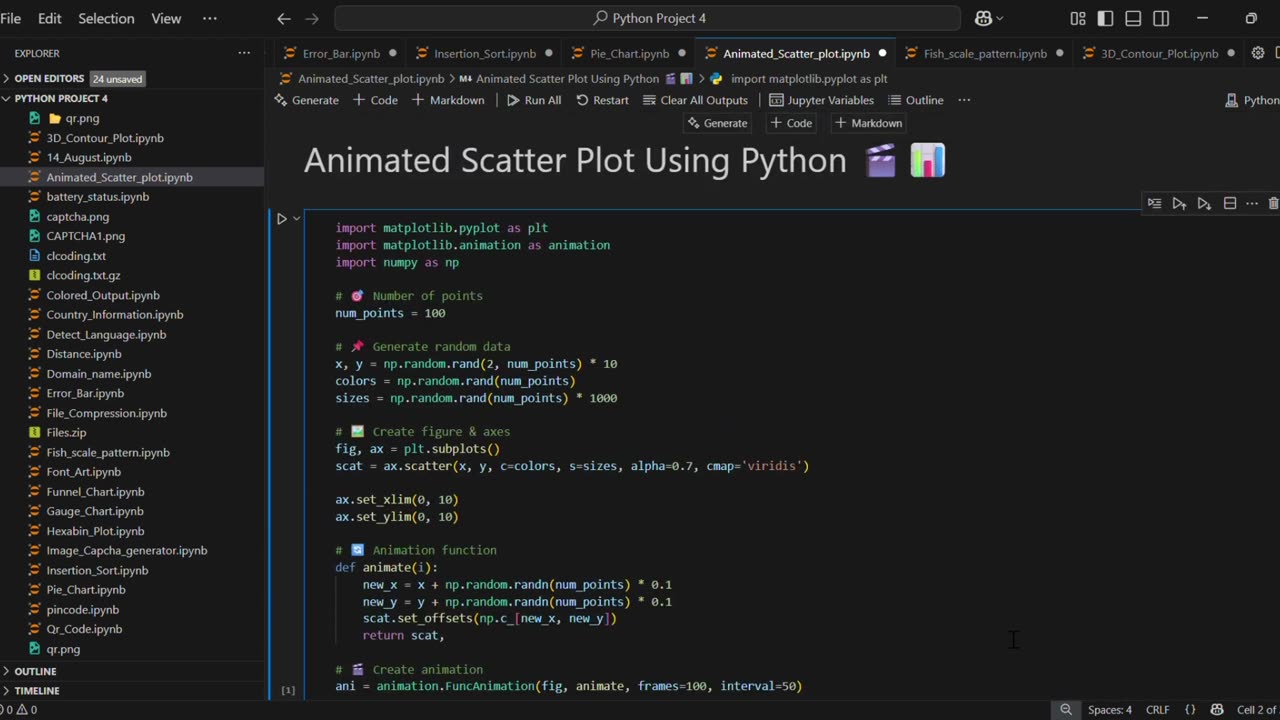Expand the Outline section
Viewport: 1280px width, 720px height.
coord(35,671)
